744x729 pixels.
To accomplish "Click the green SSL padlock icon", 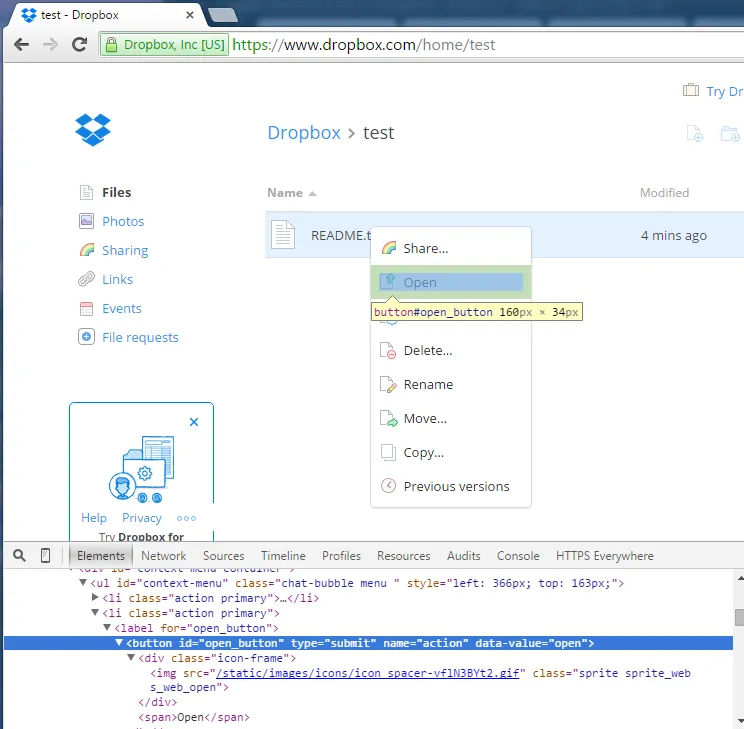I will tap(111, 45).
